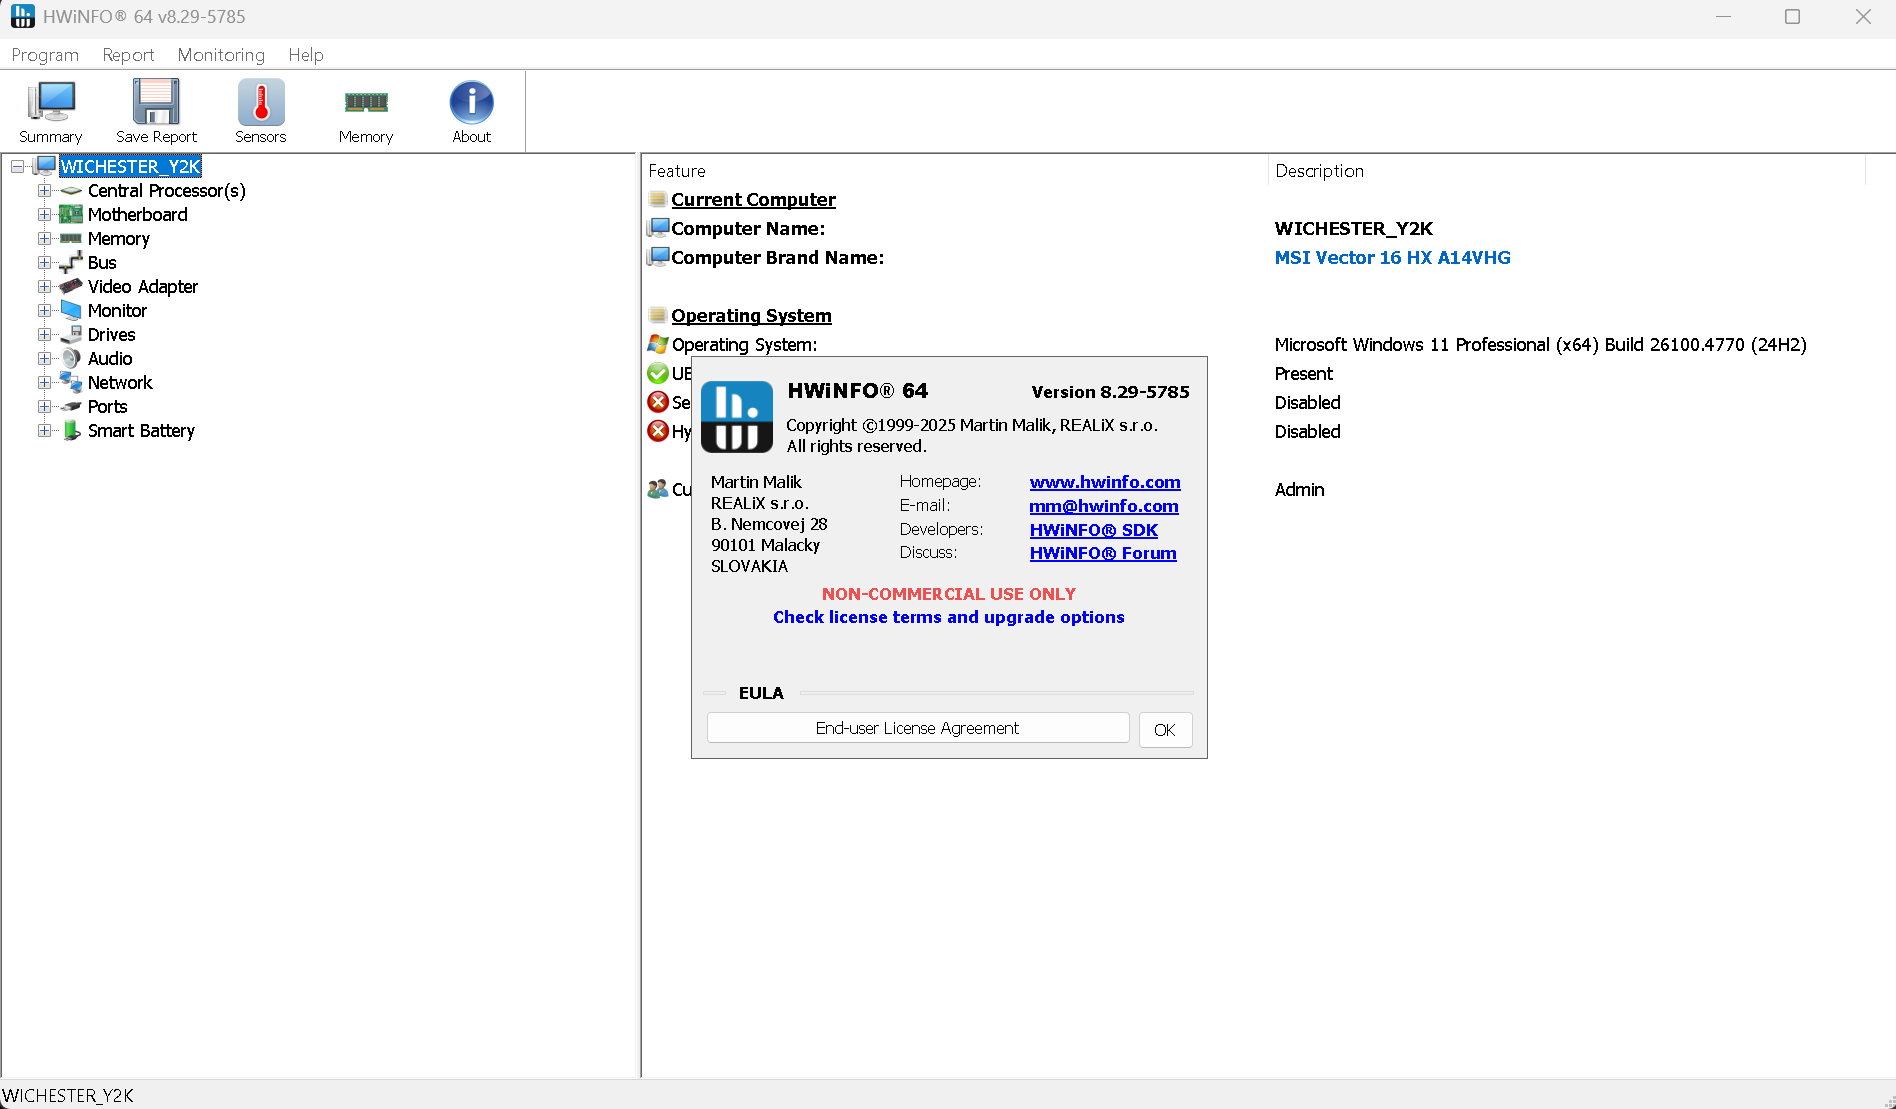Expand the Smart Battery node
This screenshot has width=1896, height=1109.
pyautogui.click(x=44, y=430)
